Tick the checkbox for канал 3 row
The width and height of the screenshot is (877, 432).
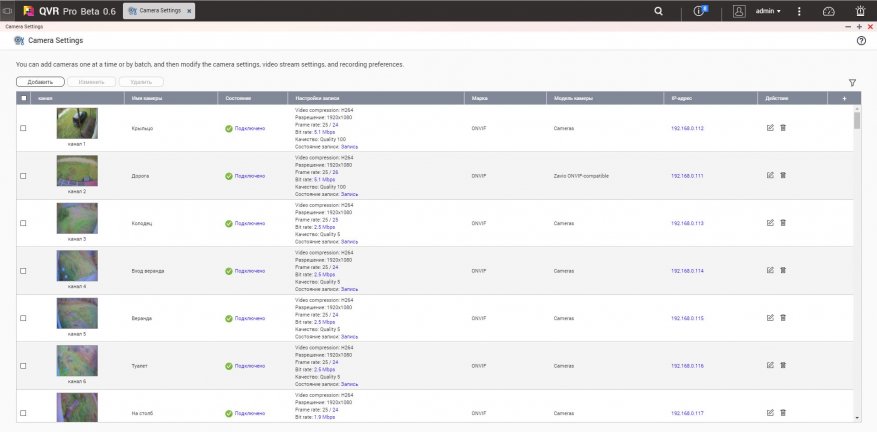(x=23, y=223)
